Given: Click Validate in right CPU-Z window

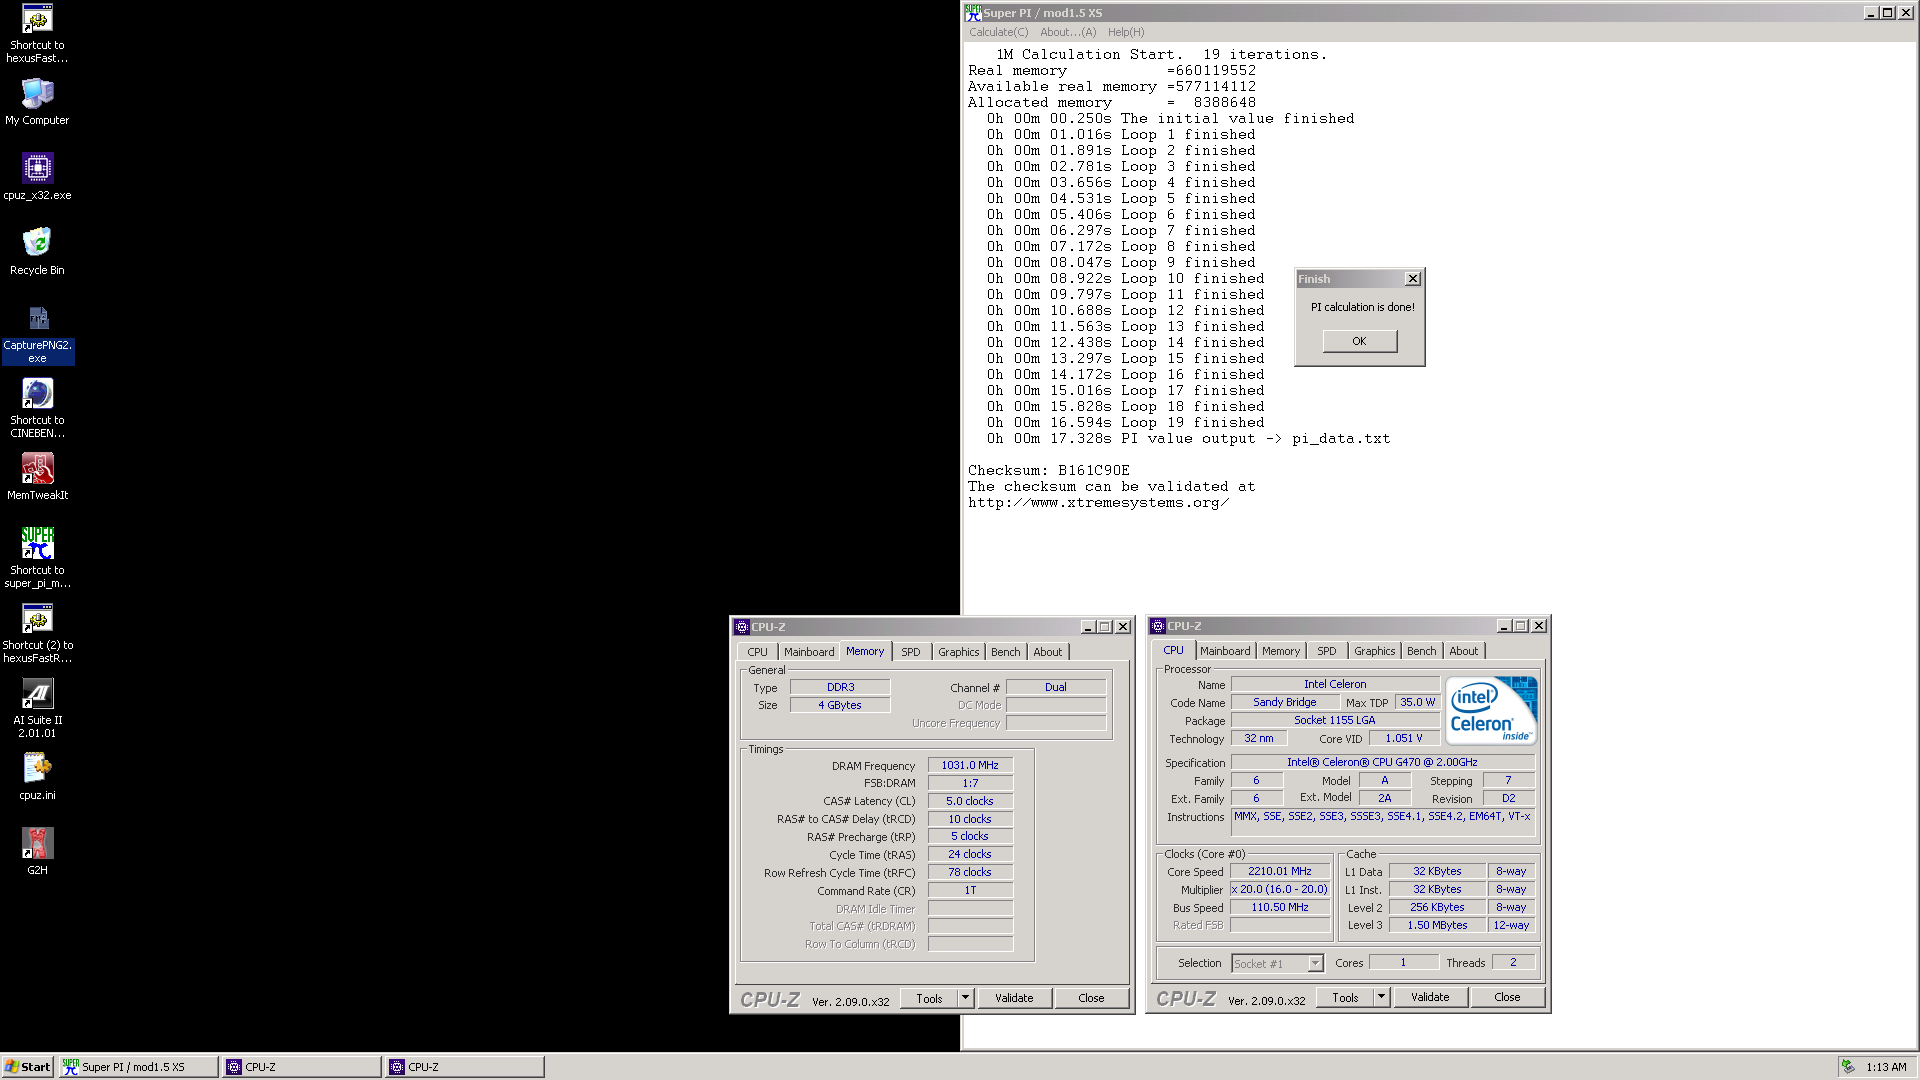Looking at the screenshot, I should pyautogui.click(x=1430, y=997).
